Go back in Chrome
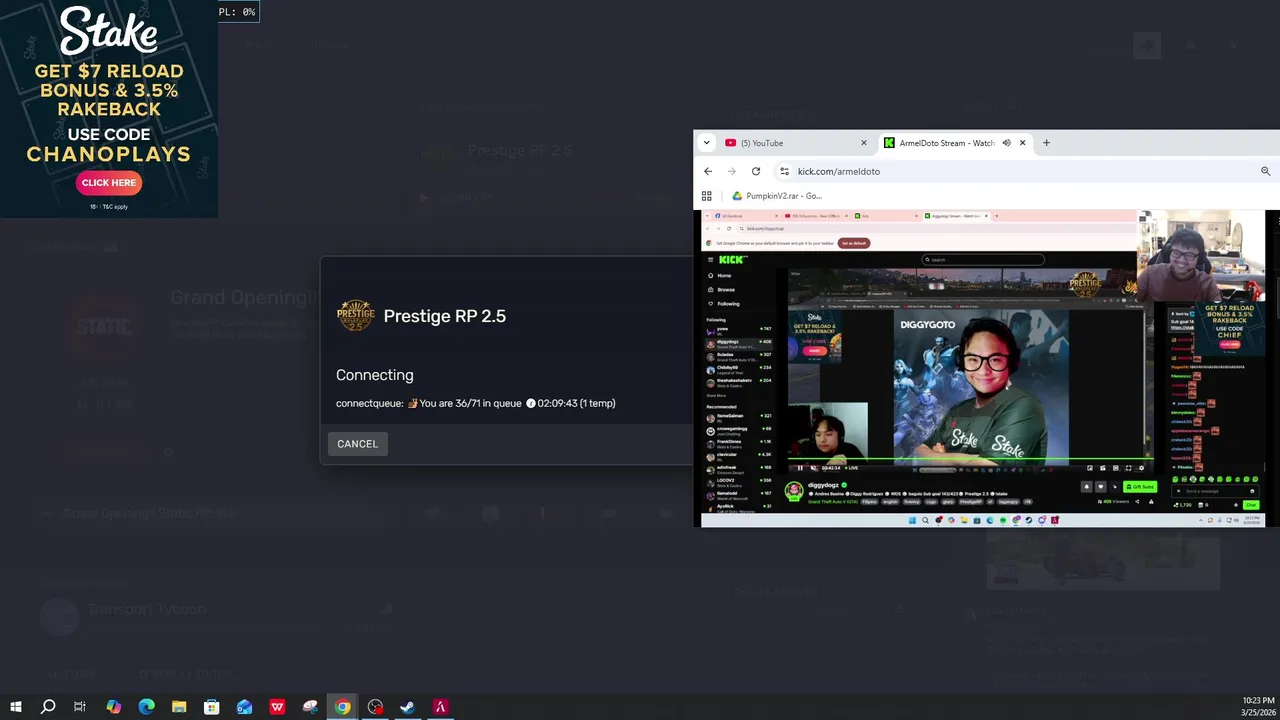 click(x=708, y=171)
